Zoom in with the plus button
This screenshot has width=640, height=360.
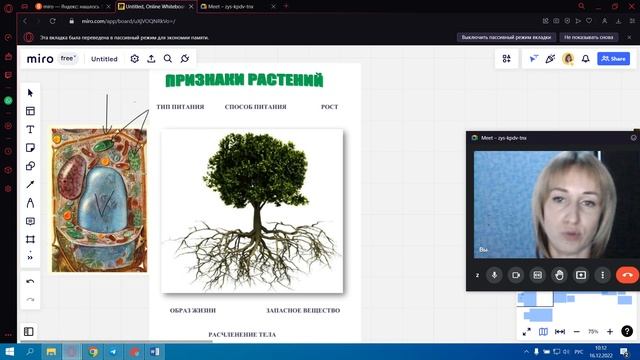pyautogui.click(x=610, y=332)
